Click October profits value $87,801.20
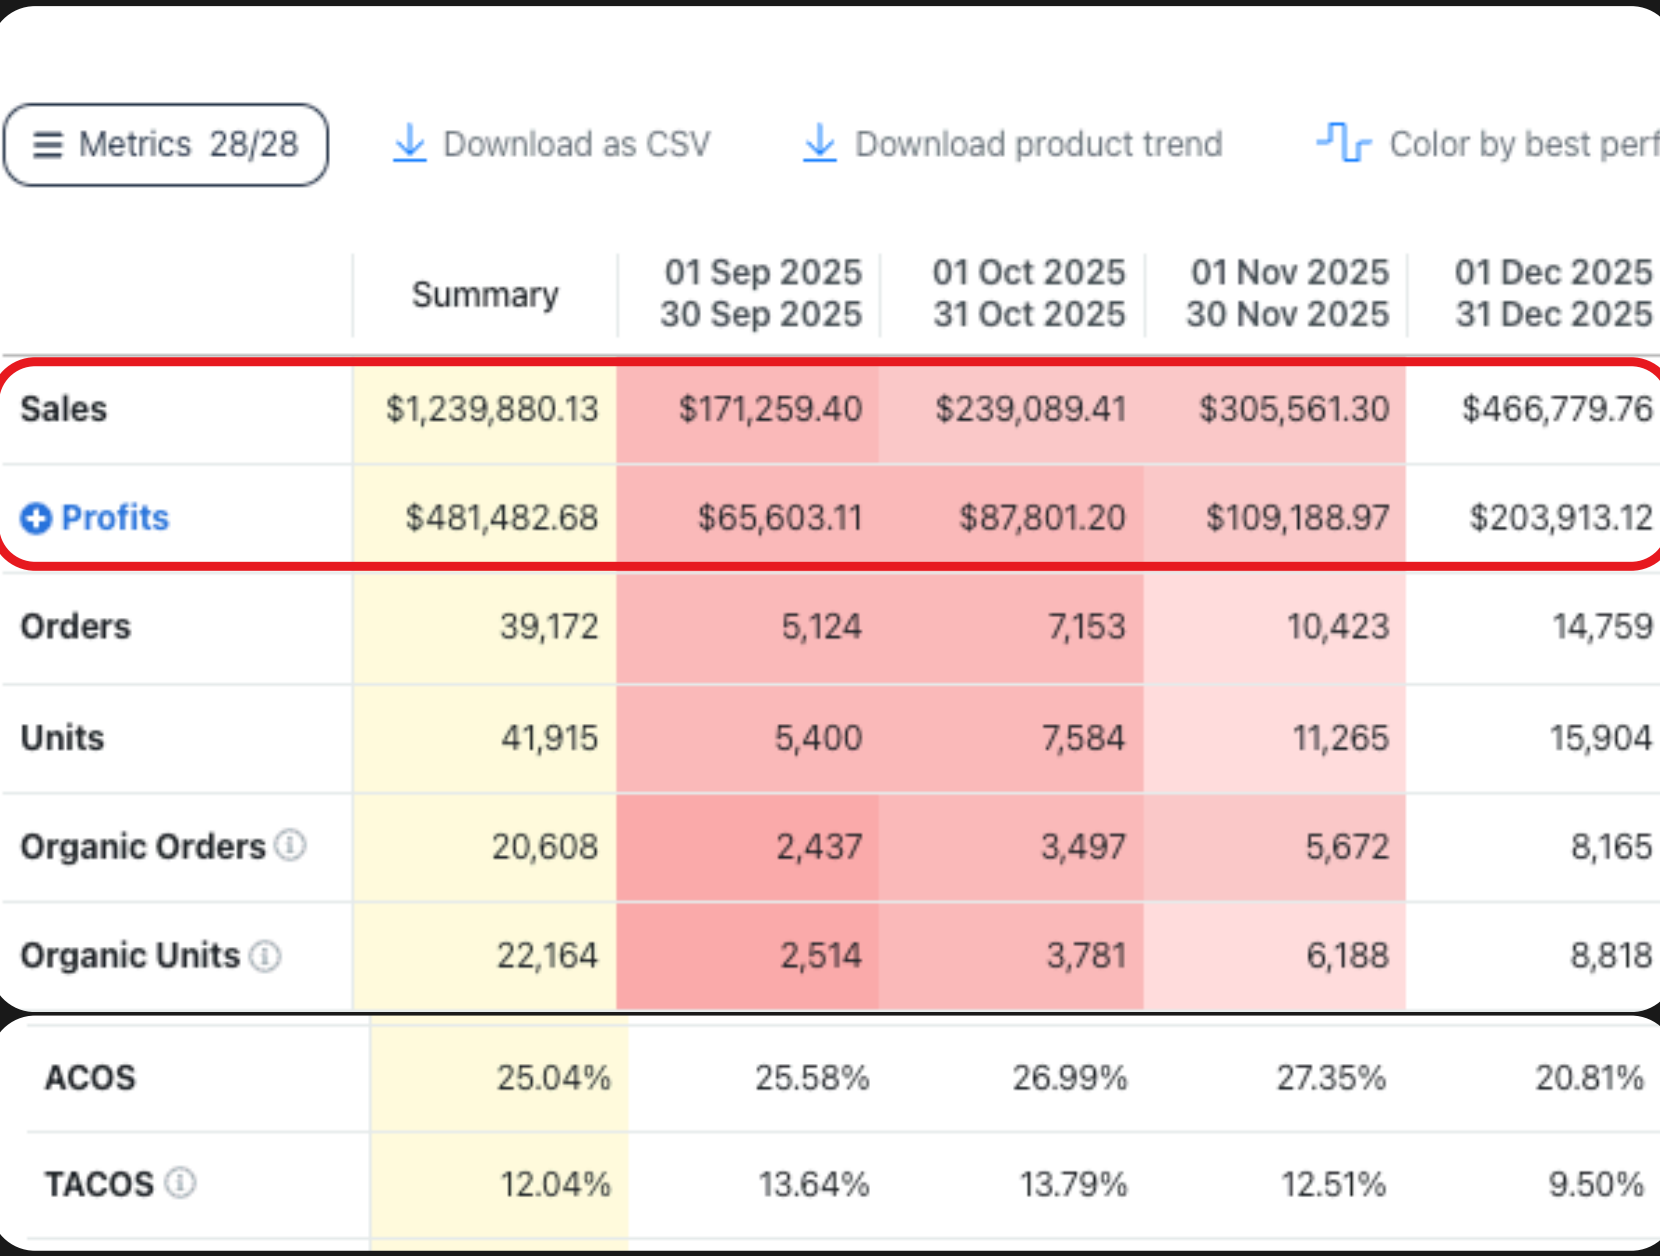Screen dimensions: 1660x1256 click(x=1043, y=518)
